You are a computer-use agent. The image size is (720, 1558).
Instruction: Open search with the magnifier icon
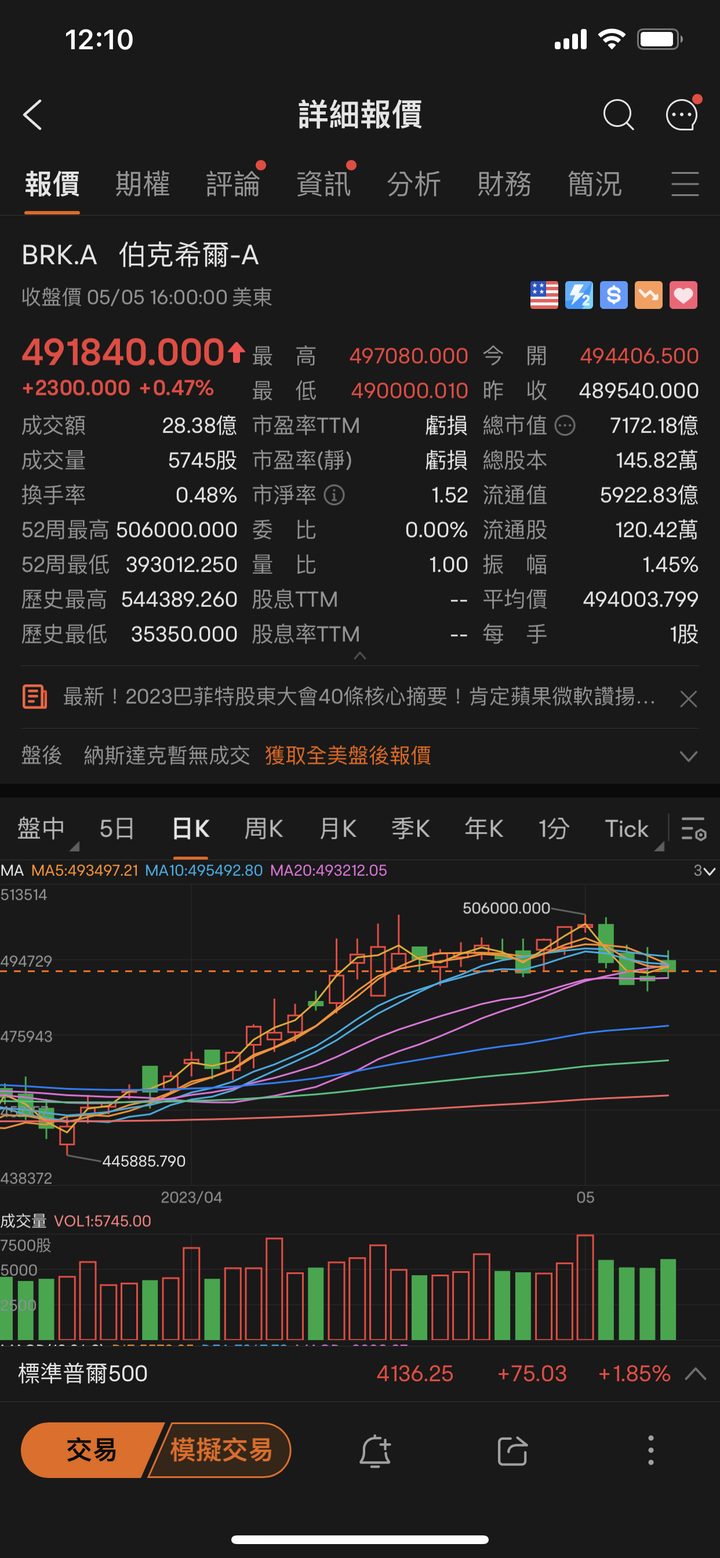618,115
